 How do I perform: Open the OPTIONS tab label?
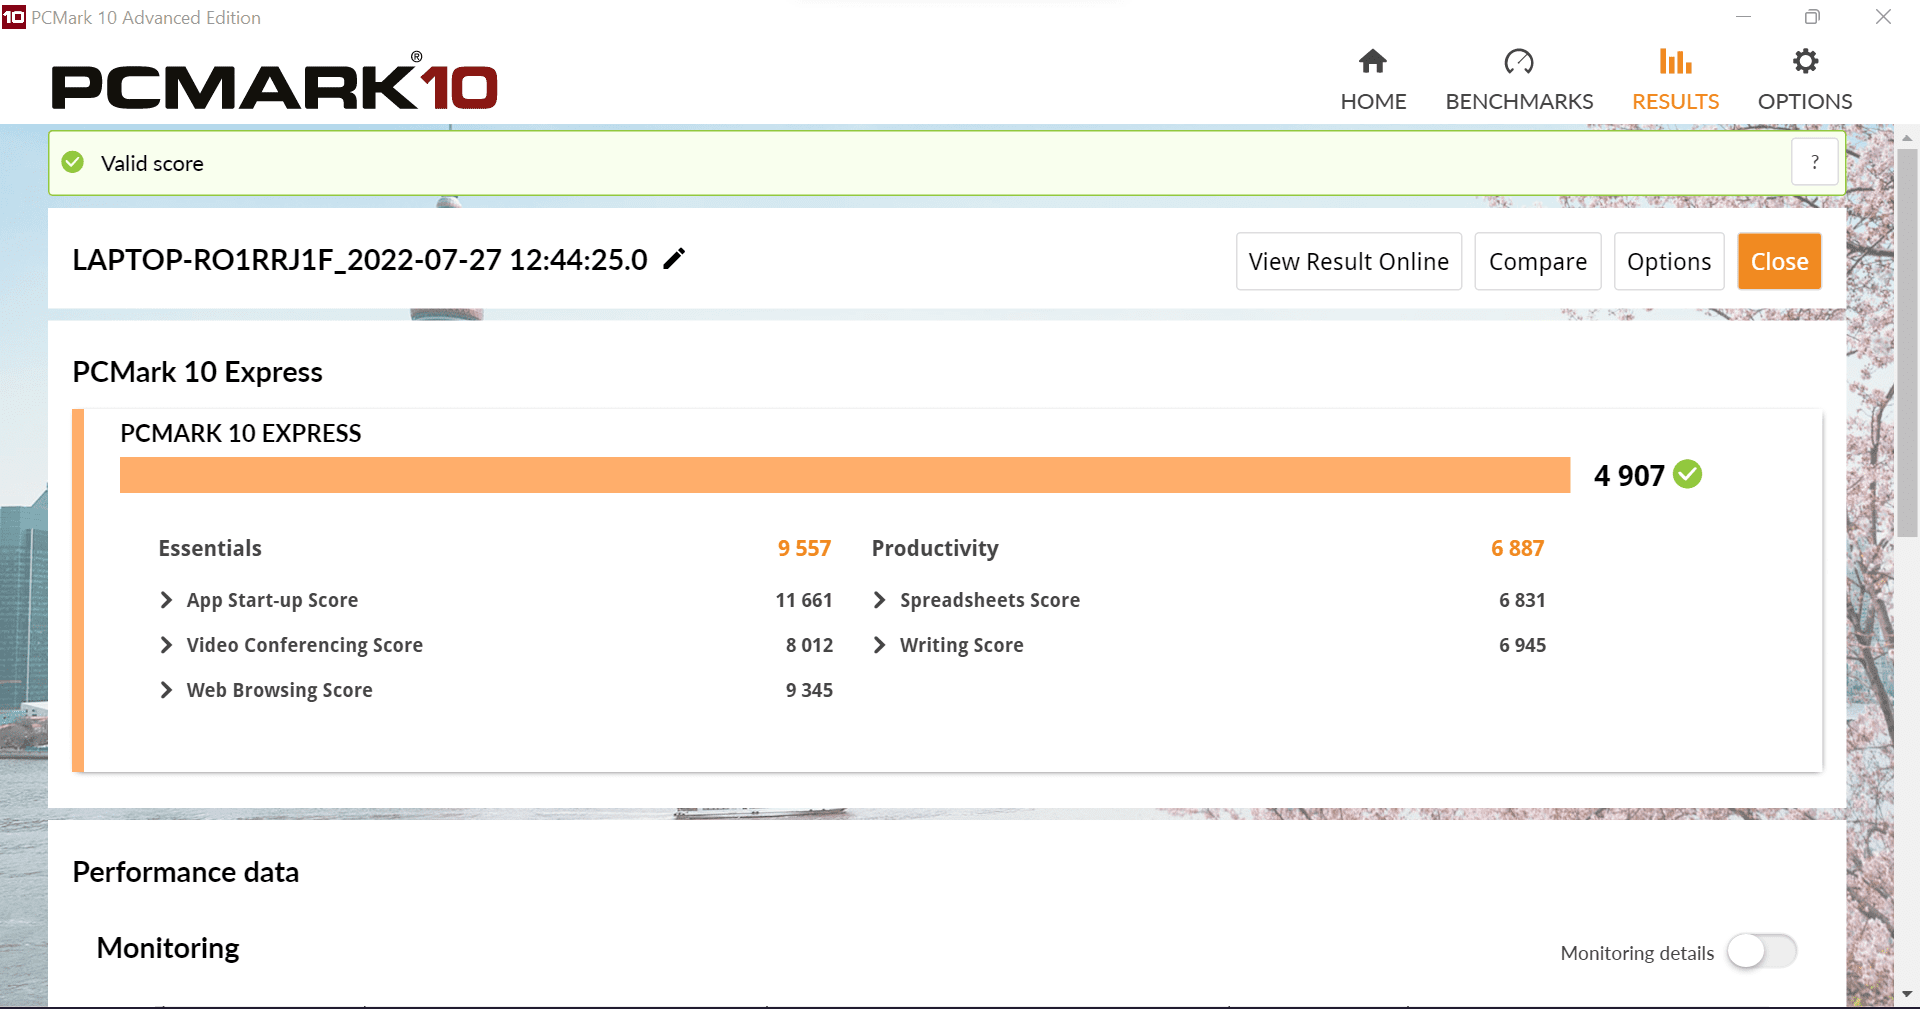[1805, 102]
